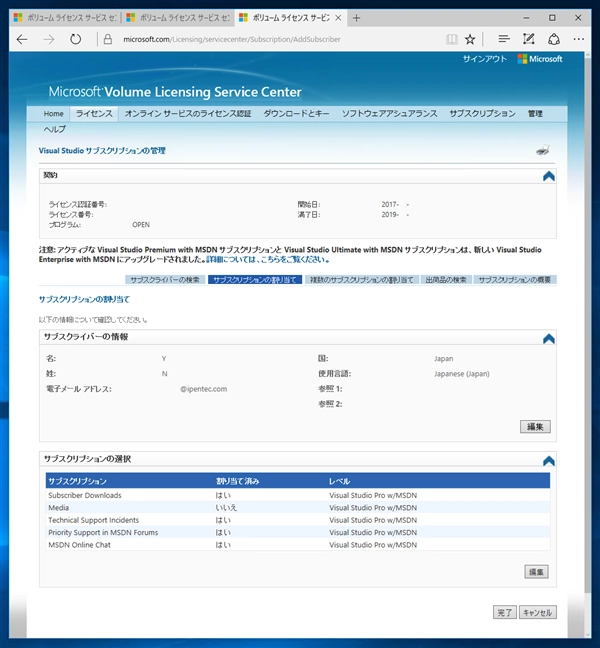Click the share icon in toolbar

[554, 39]
